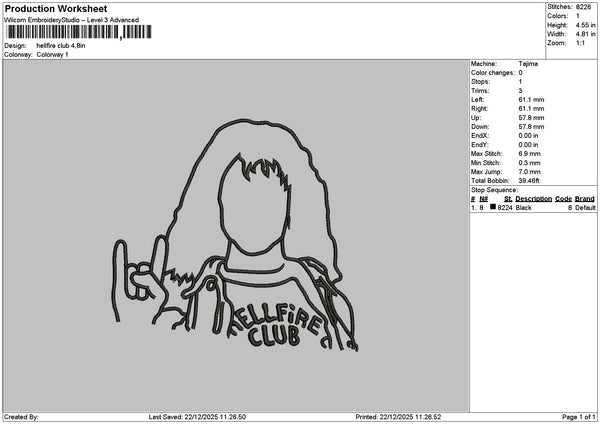This screenshot has width=600, height=424.
Task: Click the Width value 4.81 in
Action: (585, 34)
